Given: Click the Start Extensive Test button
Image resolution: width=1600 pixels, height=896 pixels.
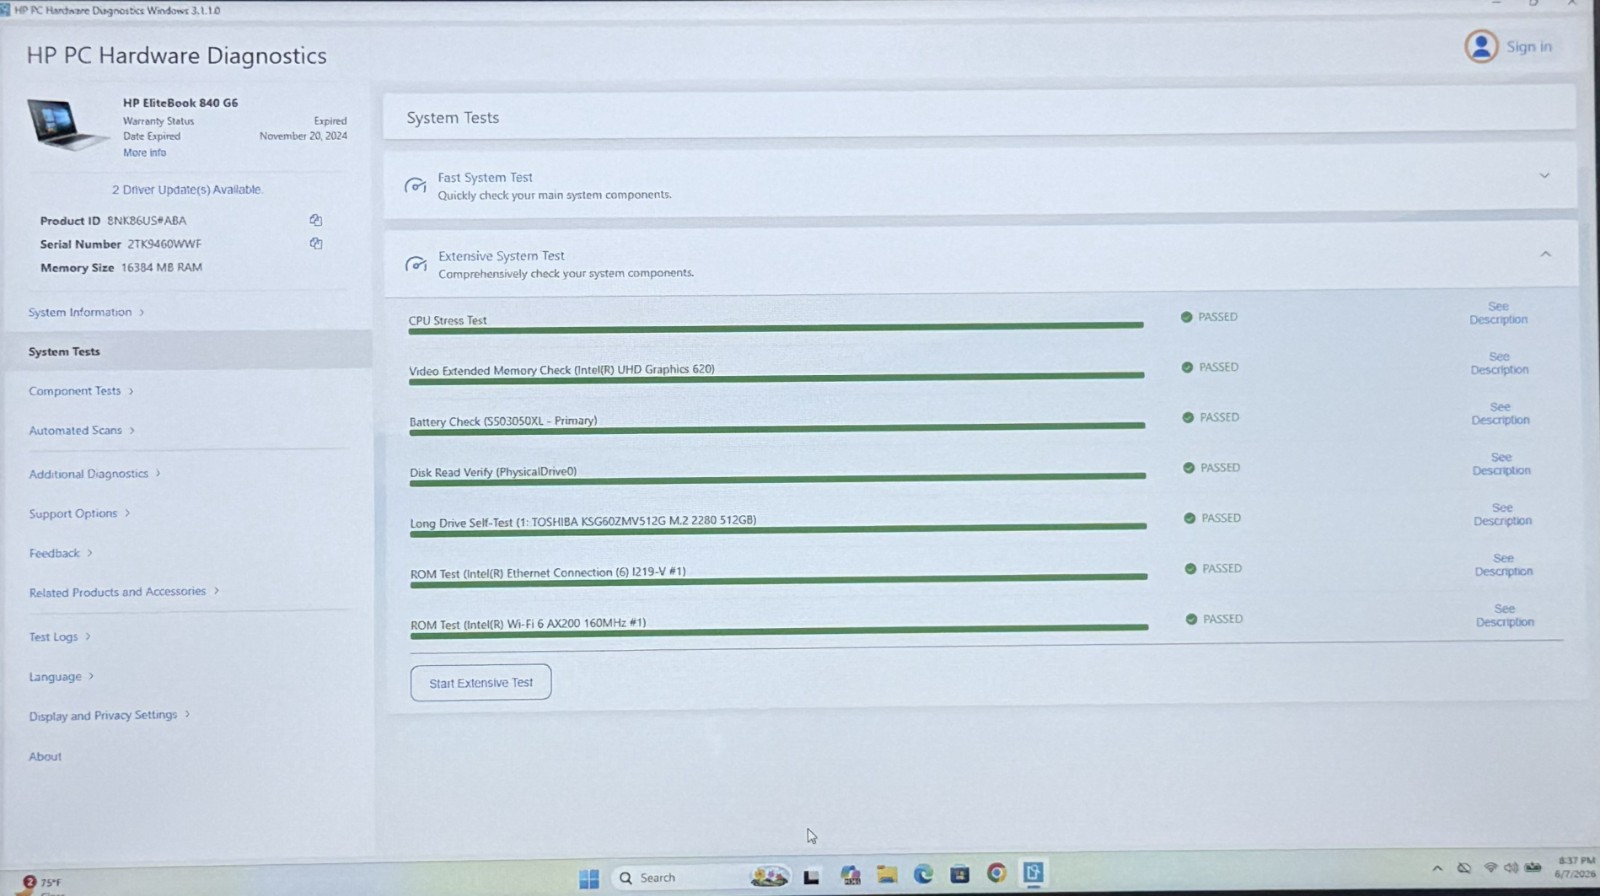Looking at the screenshot, I should tap(481, 683).
